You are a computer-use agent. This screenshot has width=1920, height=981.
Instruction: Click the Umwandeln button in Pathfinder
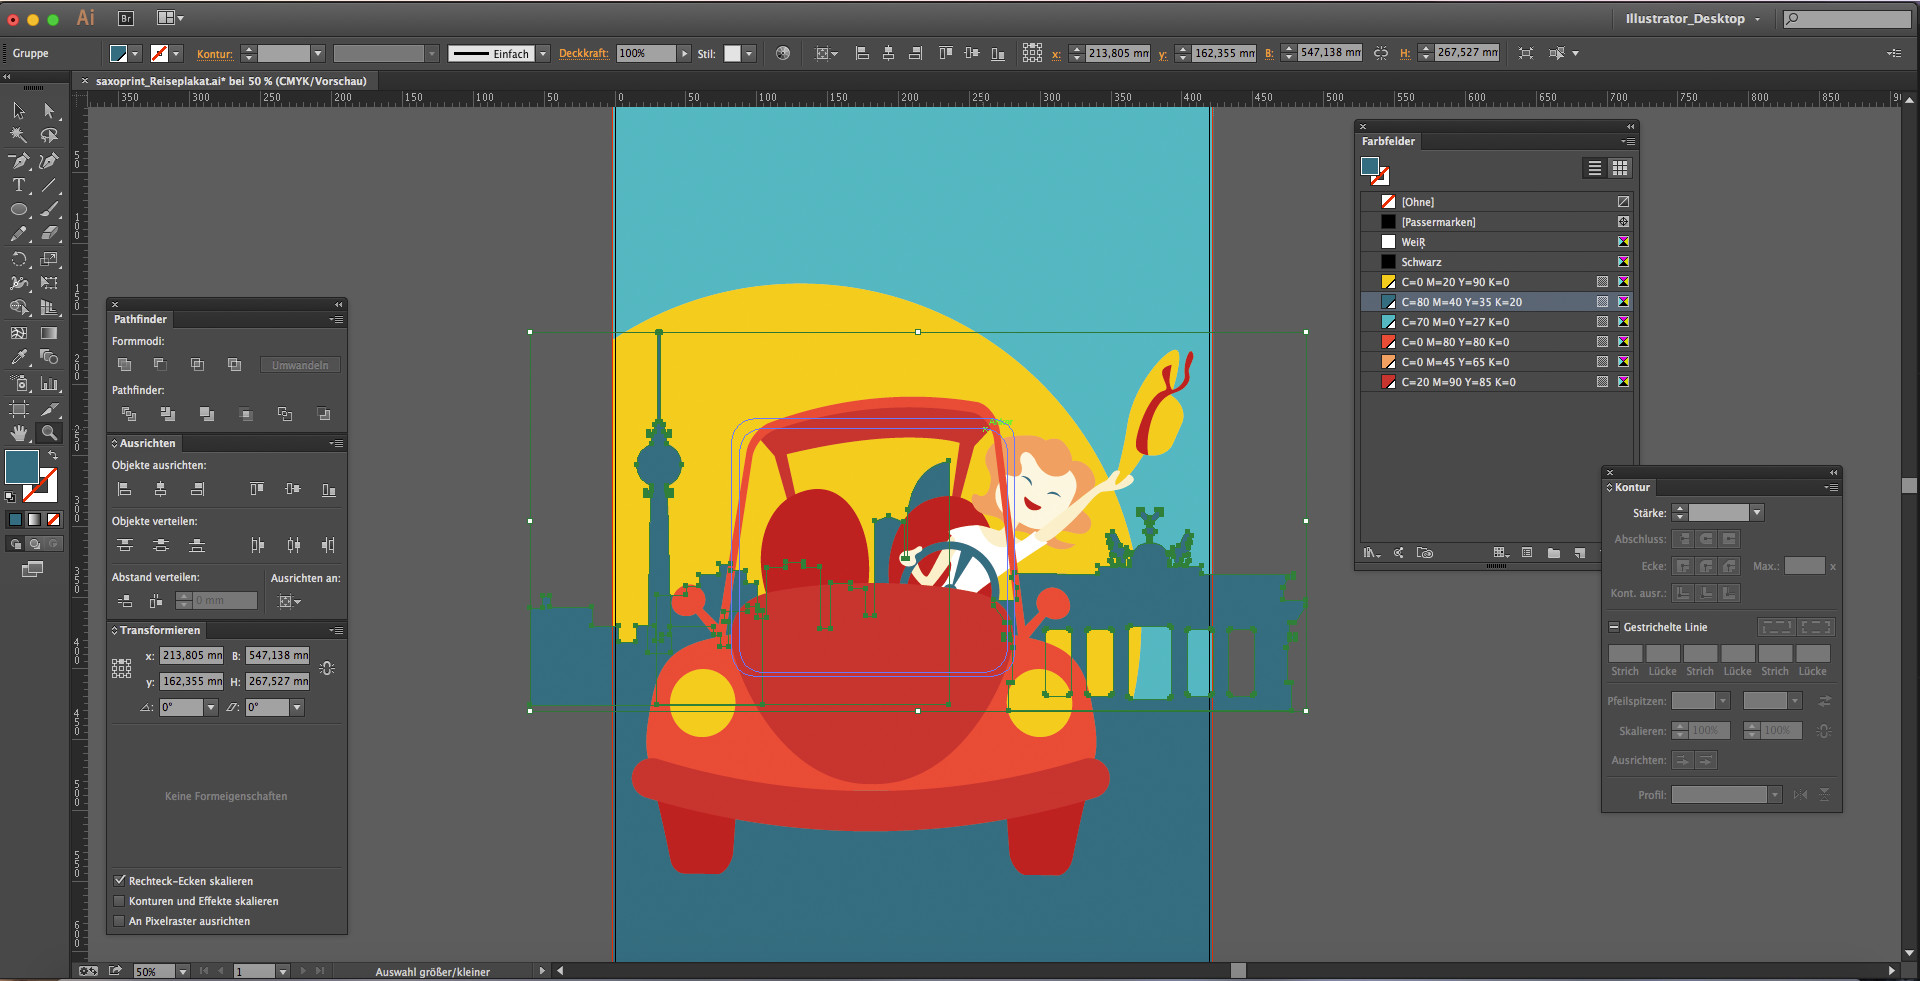click(300, 365)
